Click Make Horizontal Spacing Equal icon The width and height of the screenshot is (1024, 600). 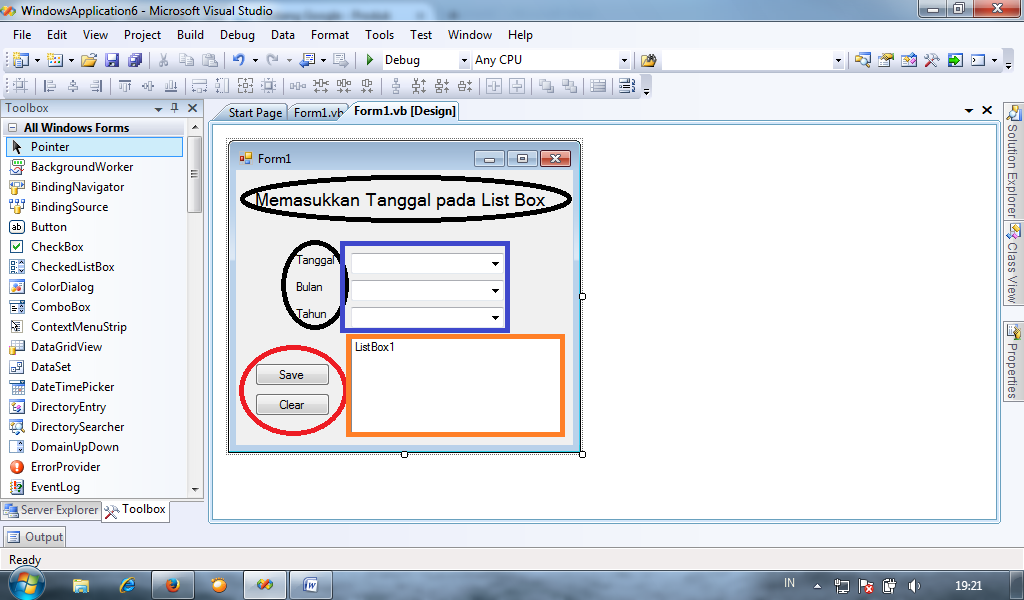pos(298,86)
